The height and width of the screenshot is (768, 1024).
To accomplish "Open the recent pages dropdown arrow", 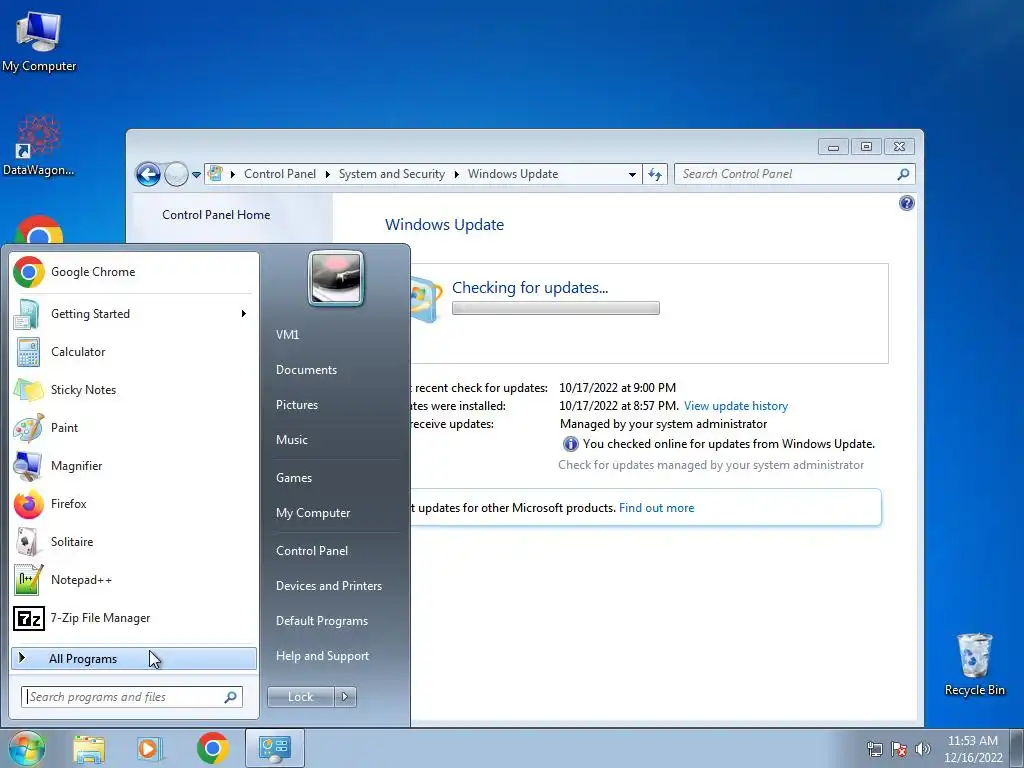I will click(196, 175).
